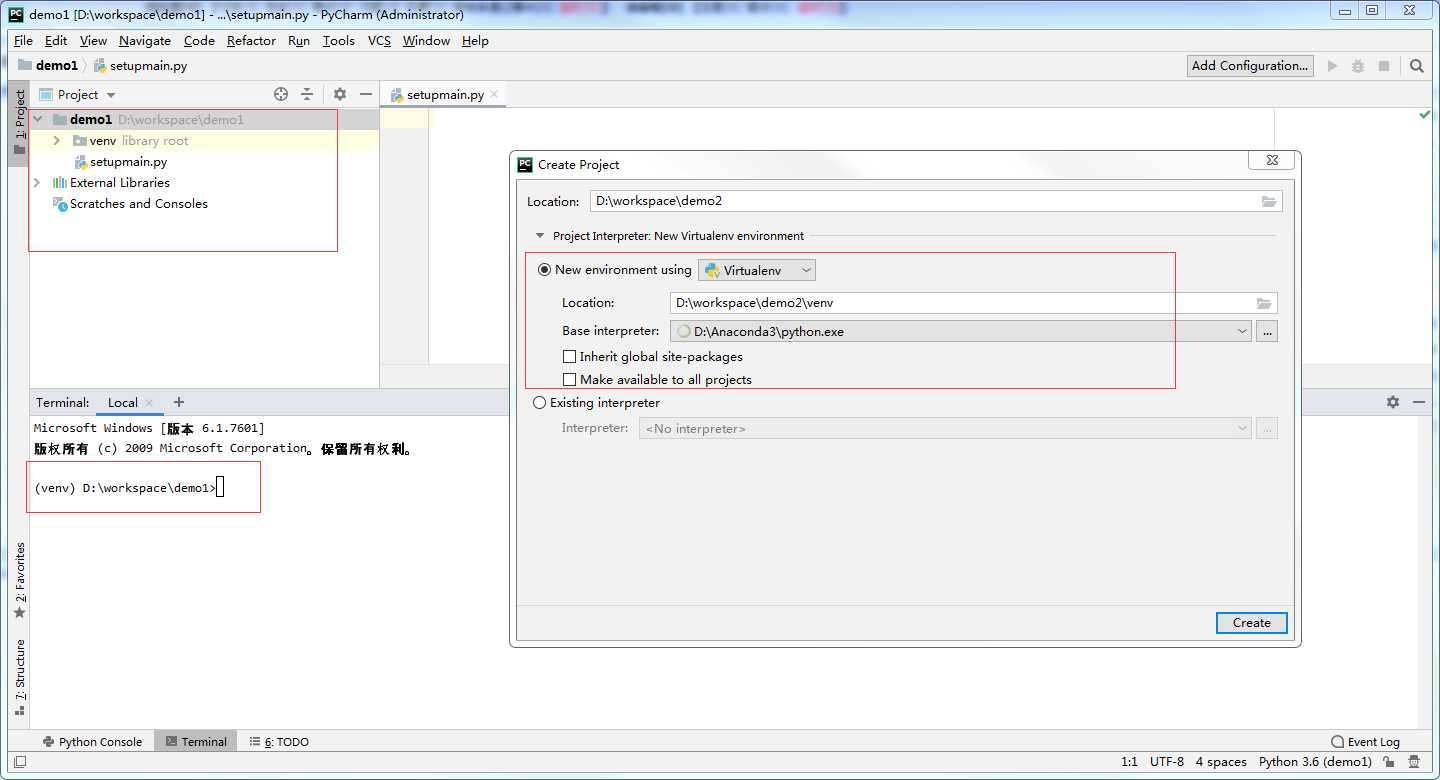Click the PyCharm logo in Create Project dialog title
The width and height of the screenshot is (1440, 780).
[x=525, y=164]
